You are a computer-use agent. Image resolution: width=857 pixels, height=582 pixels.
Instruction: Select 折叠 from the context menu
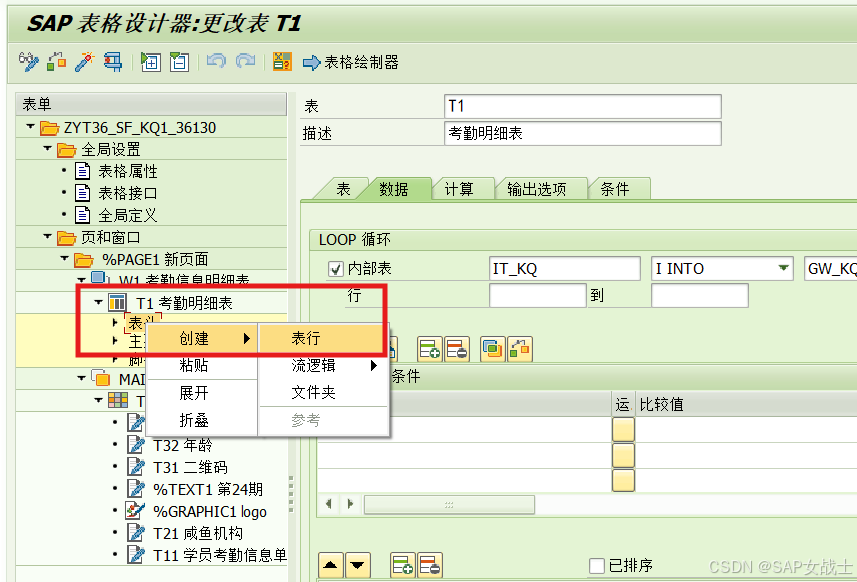coord(202,420)
